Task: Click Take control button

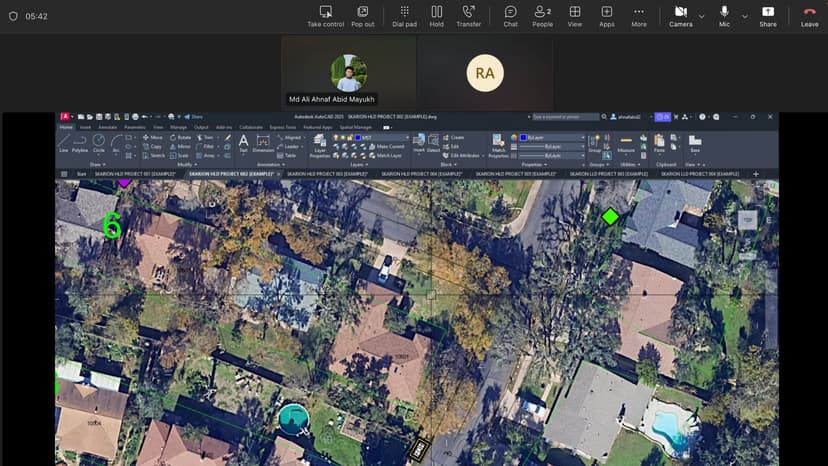Action: pyautogui.click(x=325, y=16)
